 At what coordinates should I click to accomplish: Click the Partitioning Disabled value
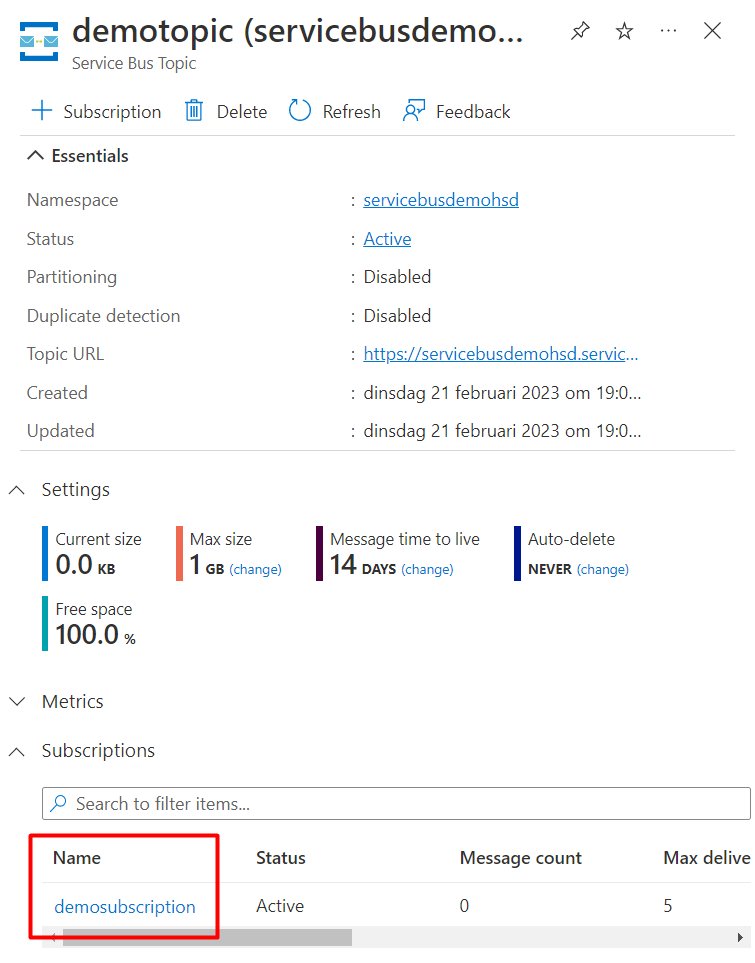397,277
